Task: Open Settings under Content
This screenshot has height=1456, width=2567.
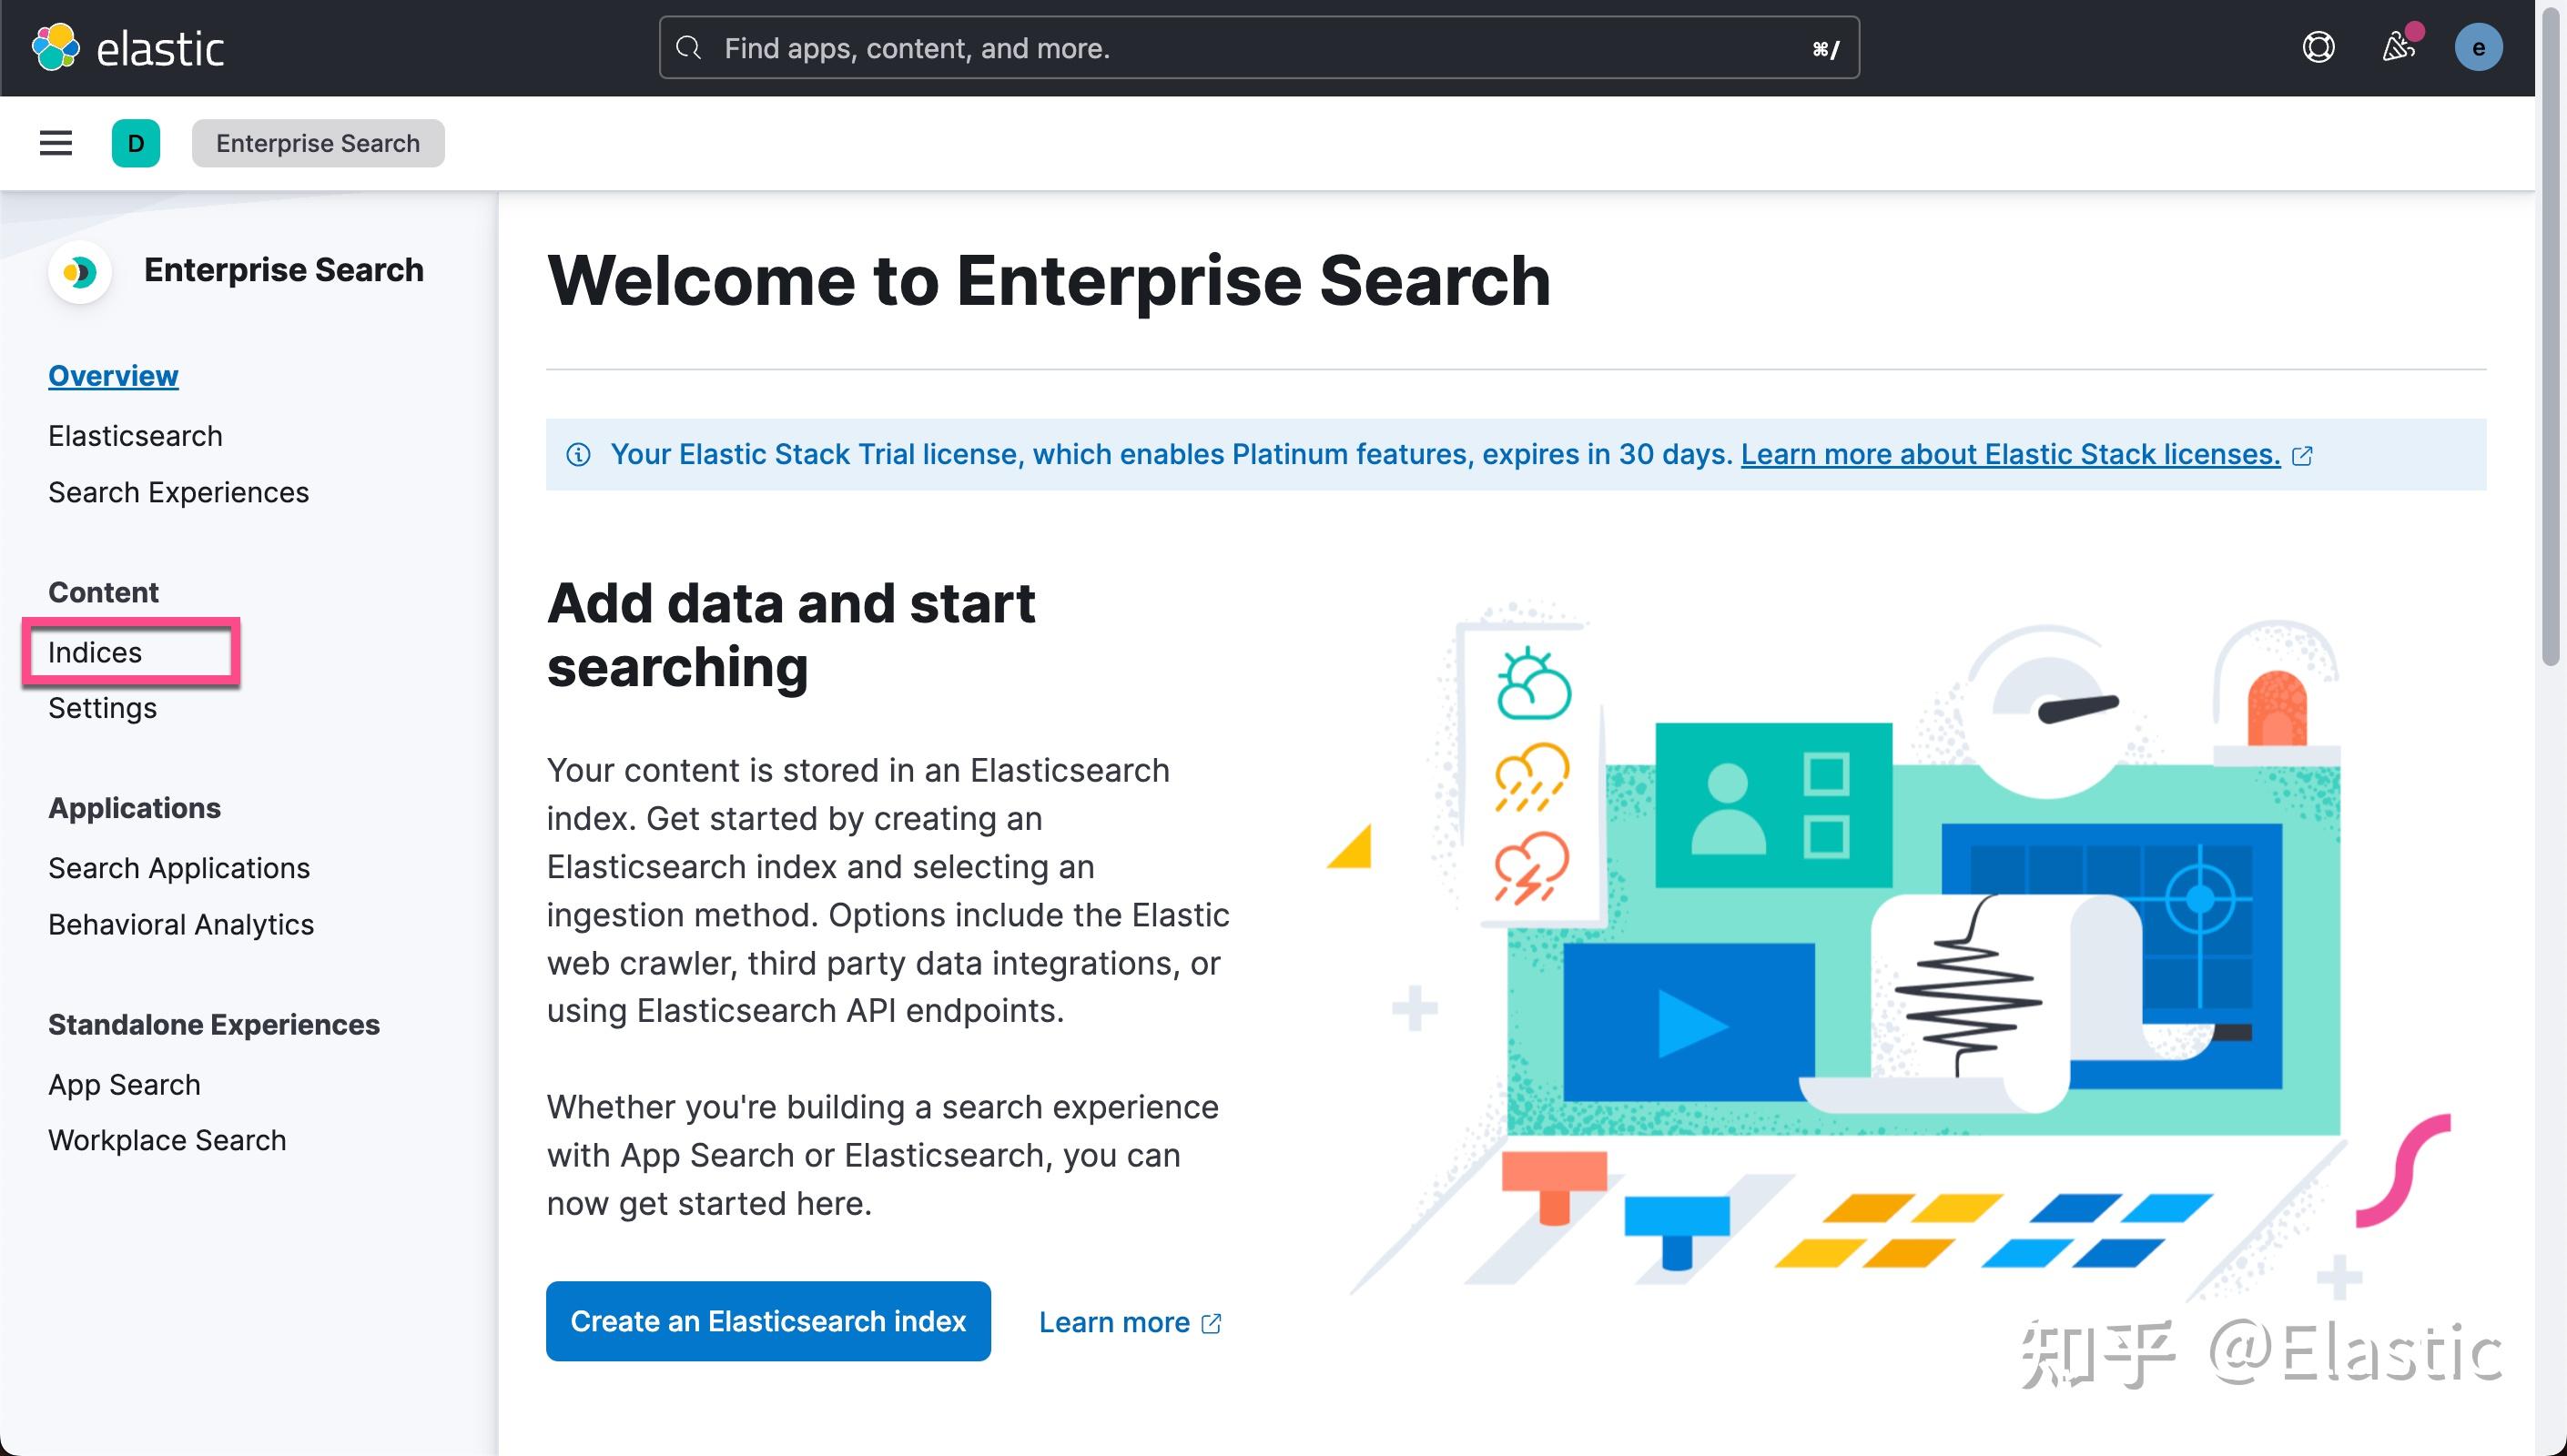Action: (101, 707)
